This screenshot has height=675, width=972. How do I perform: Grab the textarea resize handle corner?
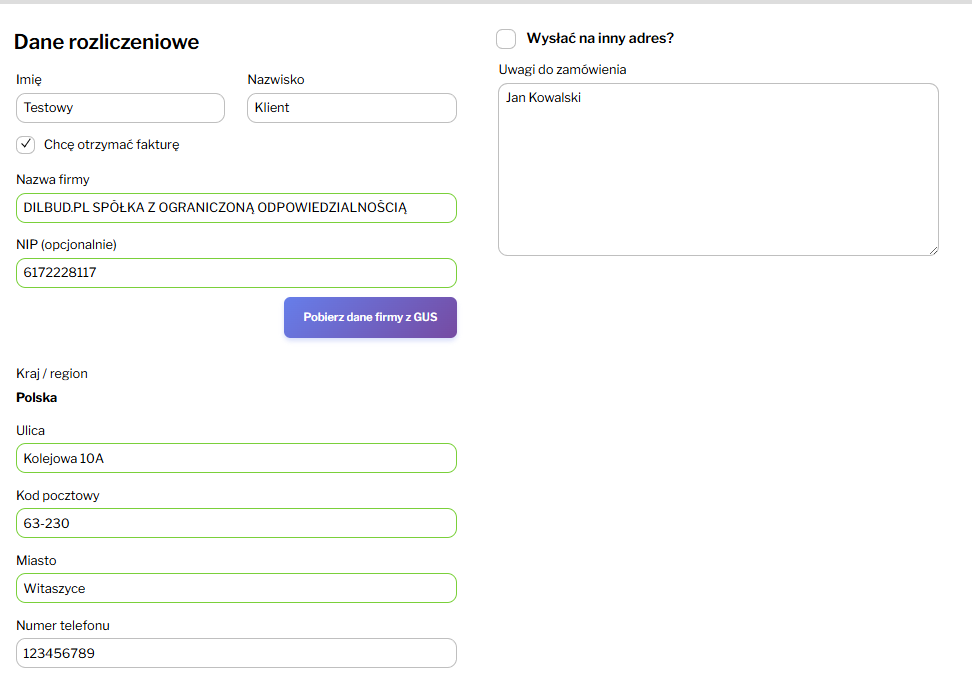933,250
